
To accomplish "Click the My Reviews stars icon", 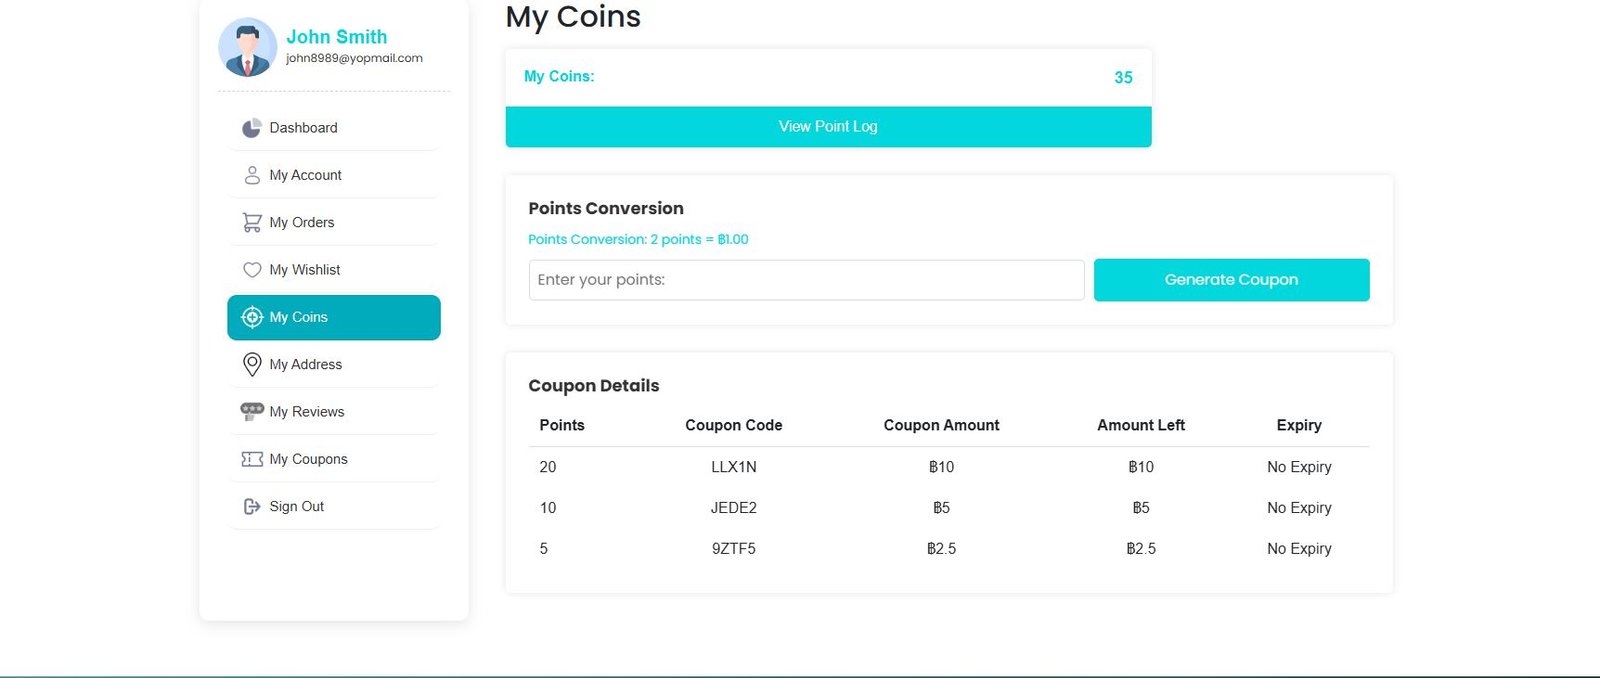I will pyautogui.click(x=252, y=411).
